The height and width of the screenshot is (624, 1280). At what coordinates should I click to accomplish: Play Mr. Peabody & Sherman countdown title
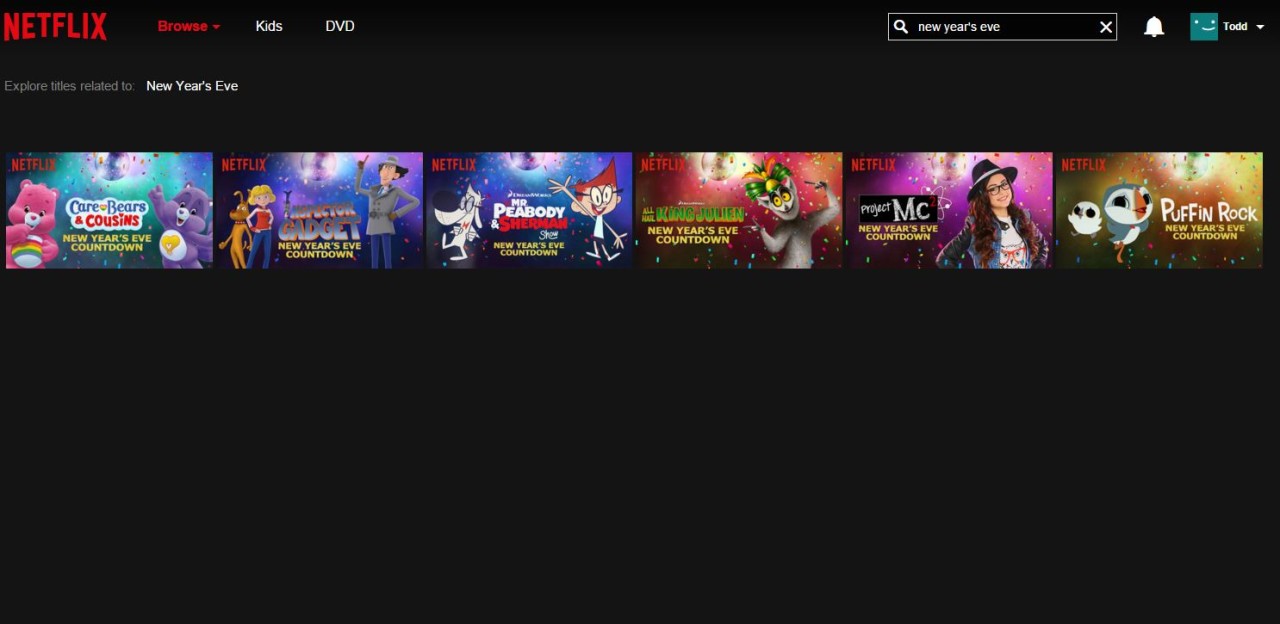click(x=529, y=210)
